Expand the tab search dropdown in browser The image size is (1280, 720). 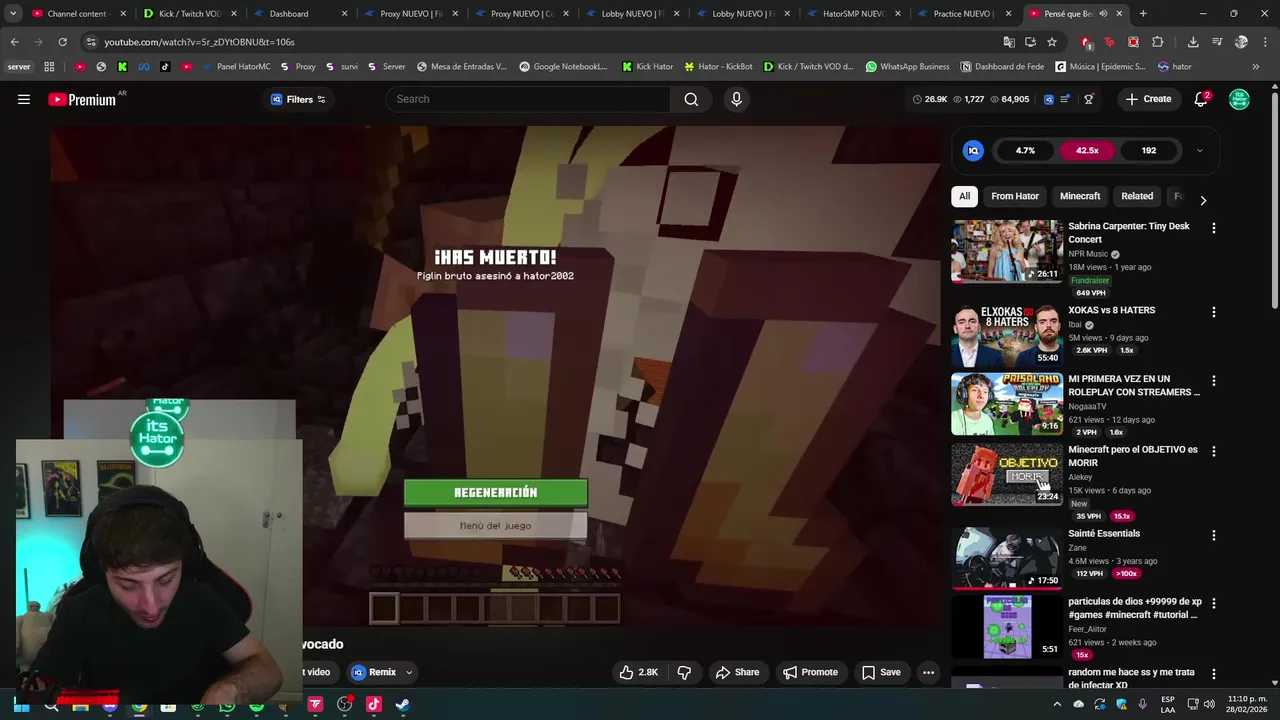pos(13,14)
